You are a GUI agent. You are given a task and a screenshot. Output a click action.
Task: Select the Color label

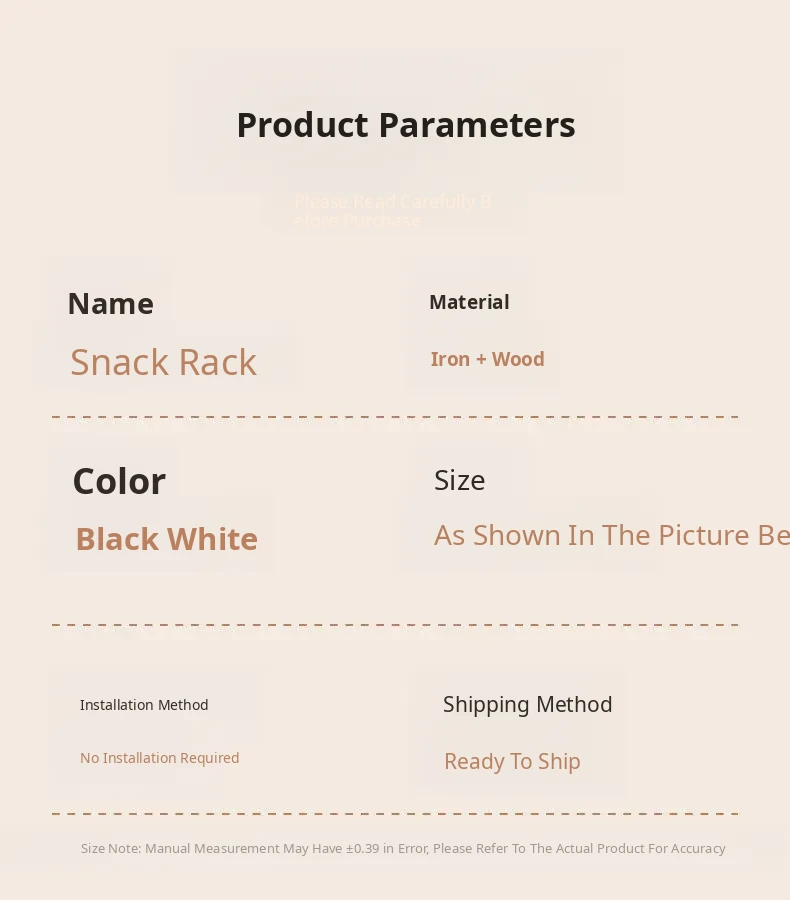pyautogui.click(x=119, y=481)
